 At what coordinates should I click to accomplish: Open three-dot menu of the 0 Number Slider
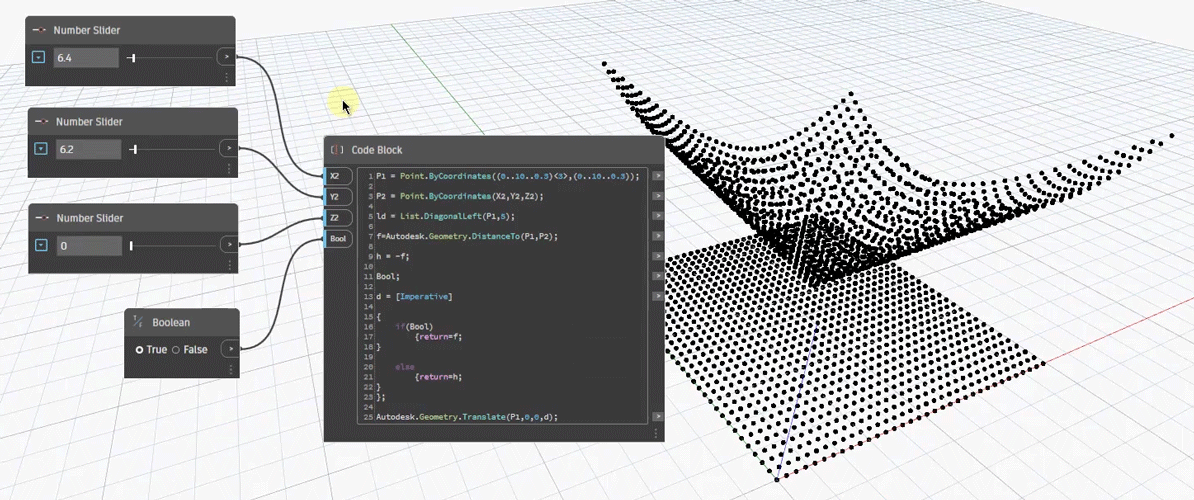[228, 265]
